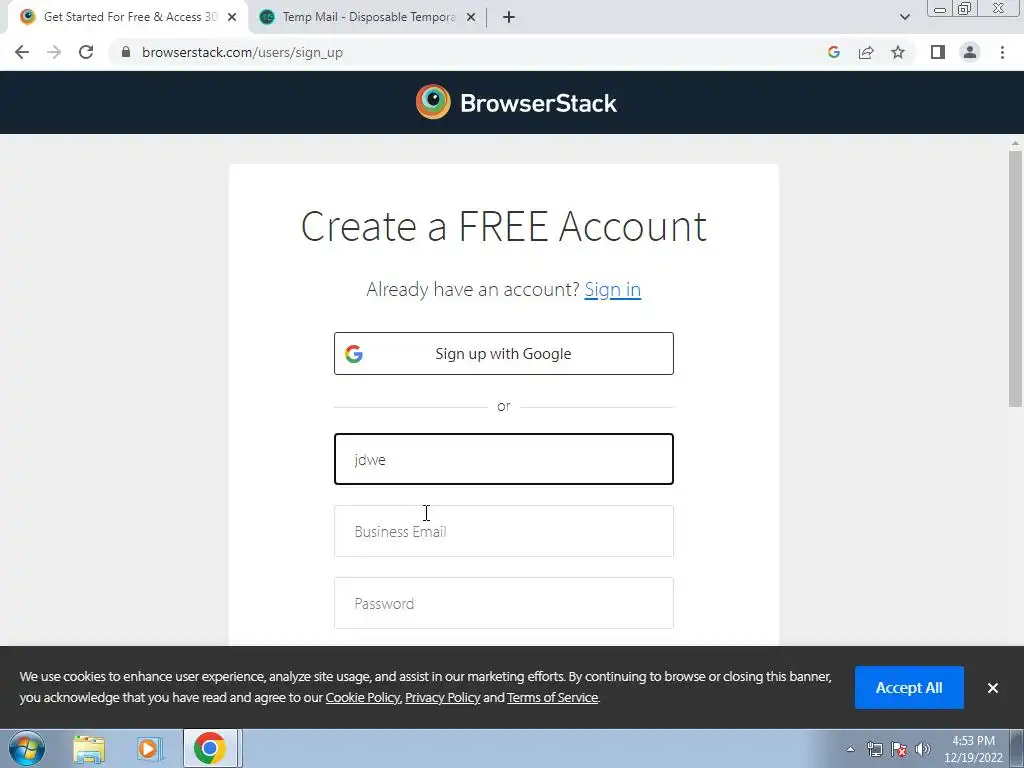Follow the Sign in link
This screenshot has height=768, width=1024.
click(613, 289)
